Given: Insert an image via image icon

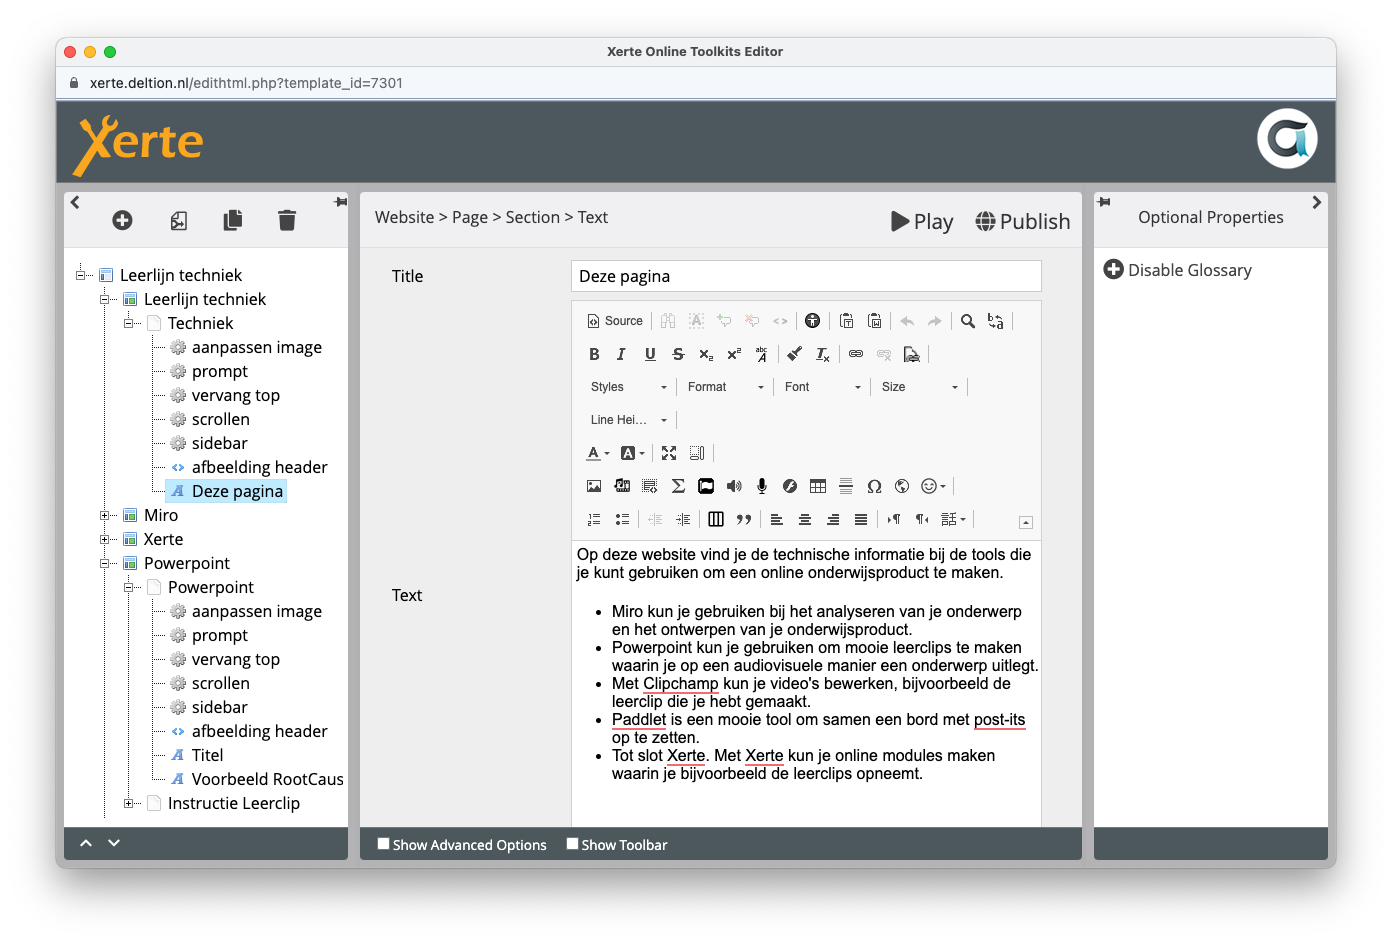Looking at the screenshot, I should (594, 486).
